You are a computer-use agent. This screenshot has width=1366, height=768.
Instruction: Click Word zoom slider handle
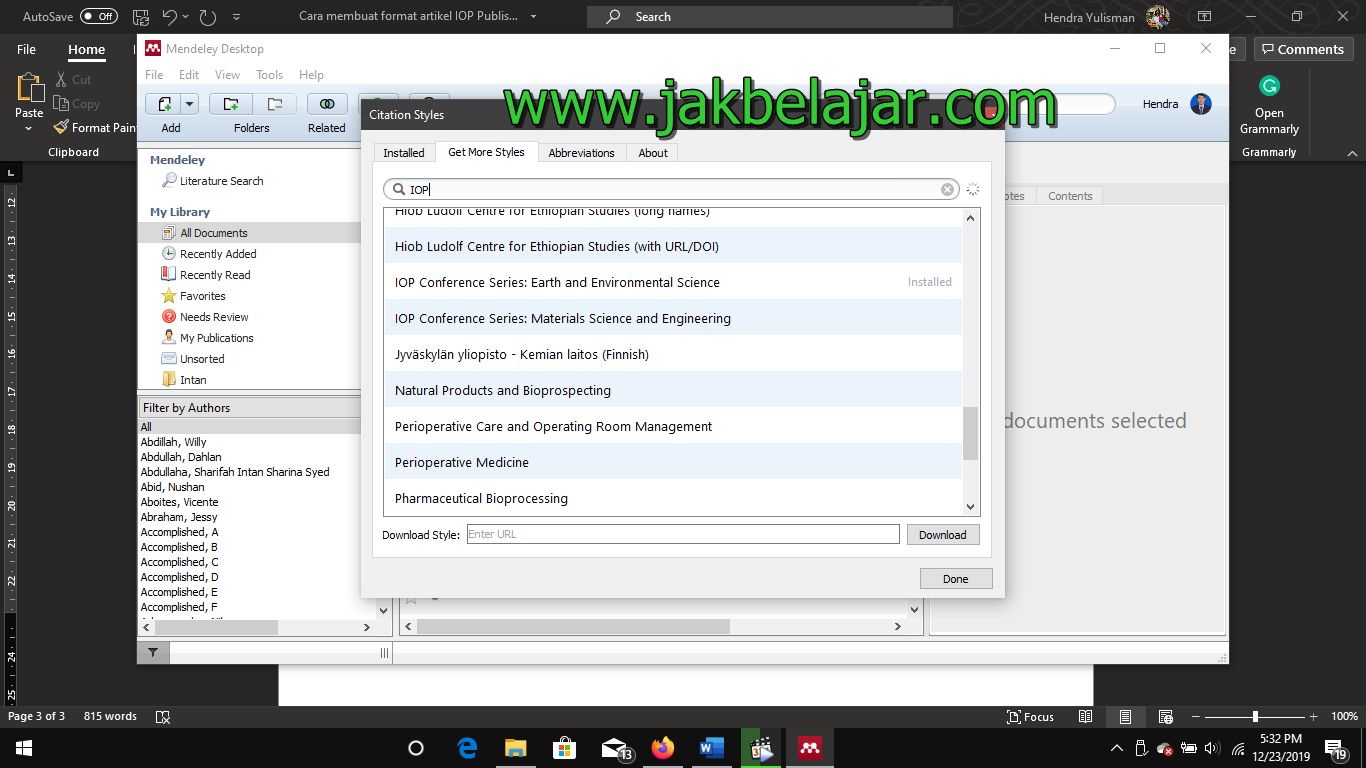(x=1255, y=716)
